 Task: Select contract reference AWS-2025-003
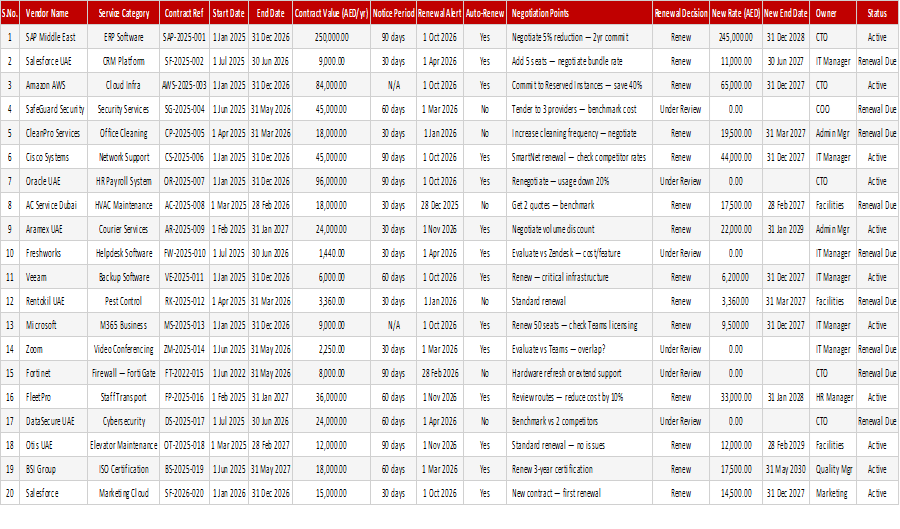coord(184,85)
